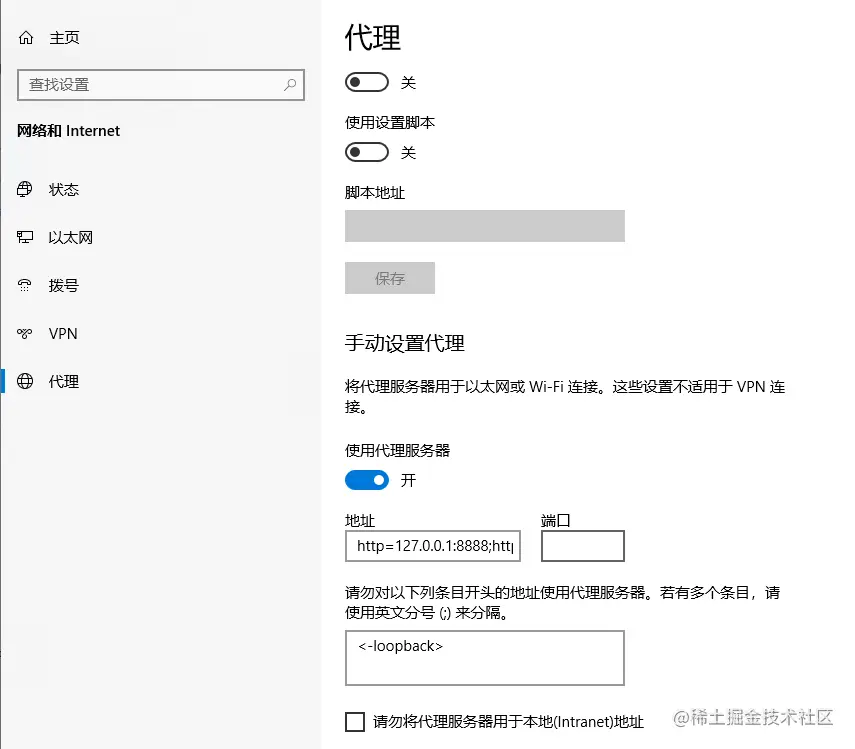The image size is (855, 749).
Task: Click the empty 端口 port field
Action: click(583, 546)
